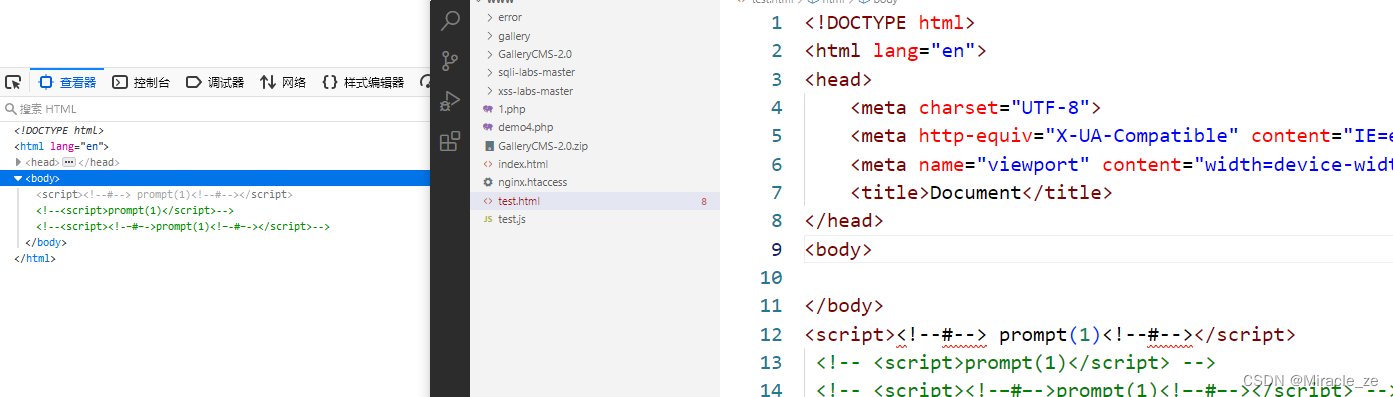Image resolution: width=1393 pixels, height=397 pixels.
Task: Open Search in VS Code activity bar
Action: (451, 20)
